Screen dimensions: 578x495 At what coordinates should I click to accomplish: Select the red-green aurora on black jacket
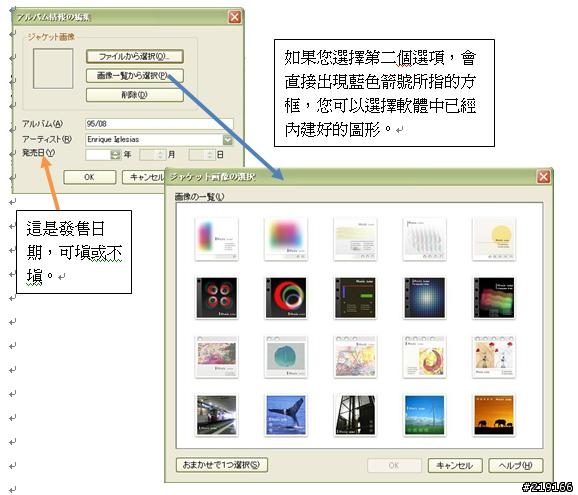(494, 298)
